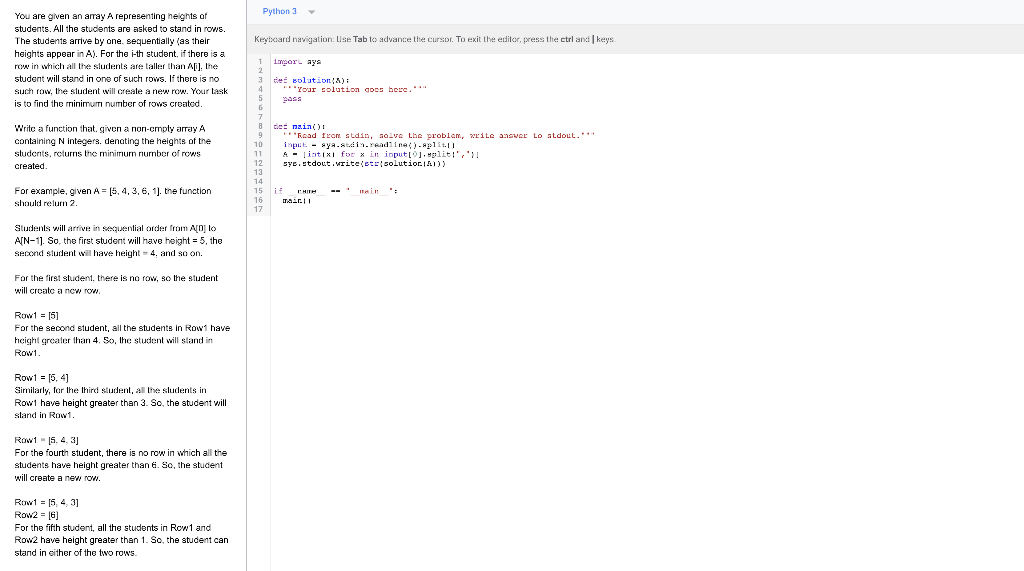
Task: Click the 'def solution(A):' code line
Action: 311,80
